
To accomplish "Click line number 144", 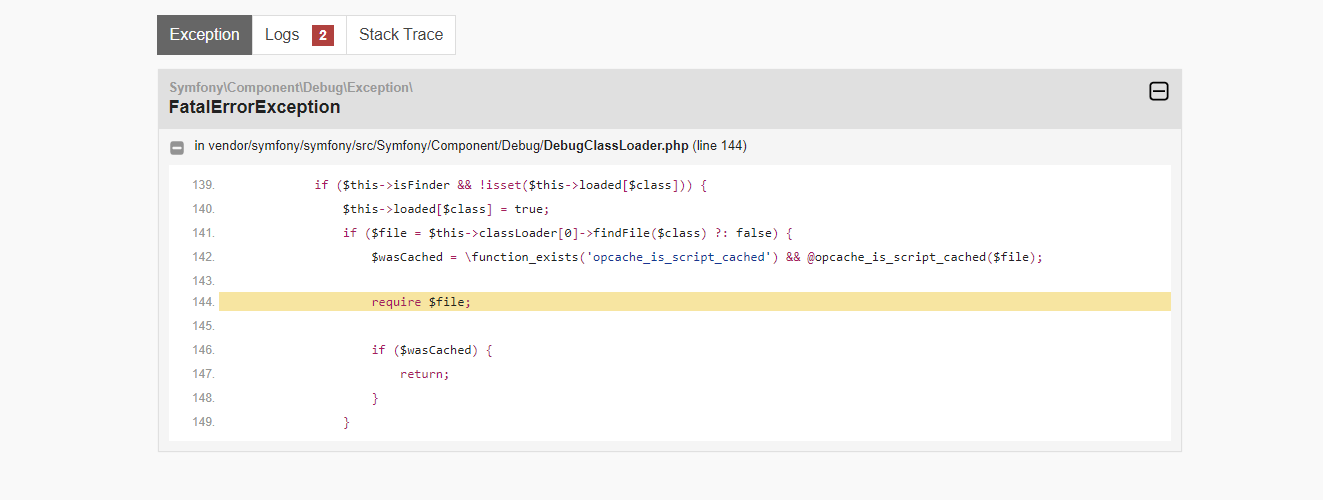I will click(203, 302).
